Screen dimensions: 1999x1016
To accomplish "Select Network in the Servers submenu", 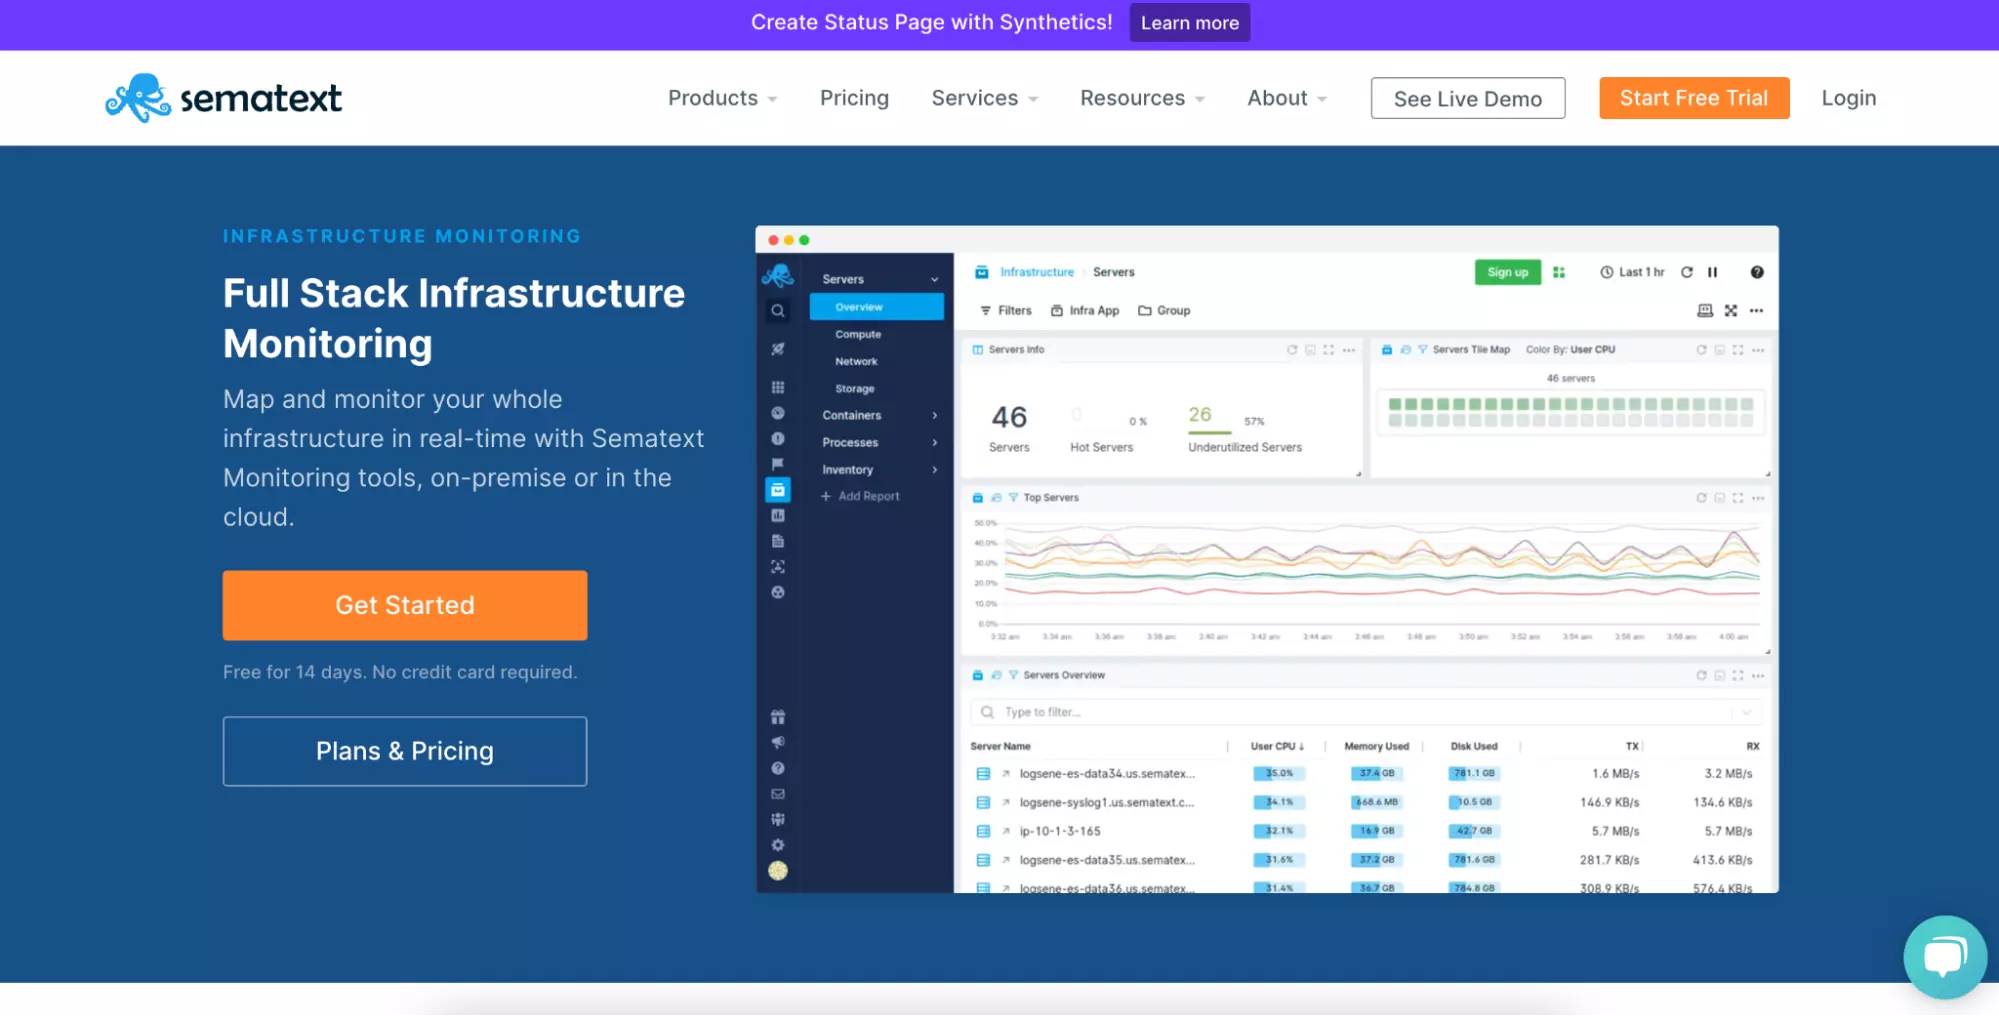I will coord(856,361).
